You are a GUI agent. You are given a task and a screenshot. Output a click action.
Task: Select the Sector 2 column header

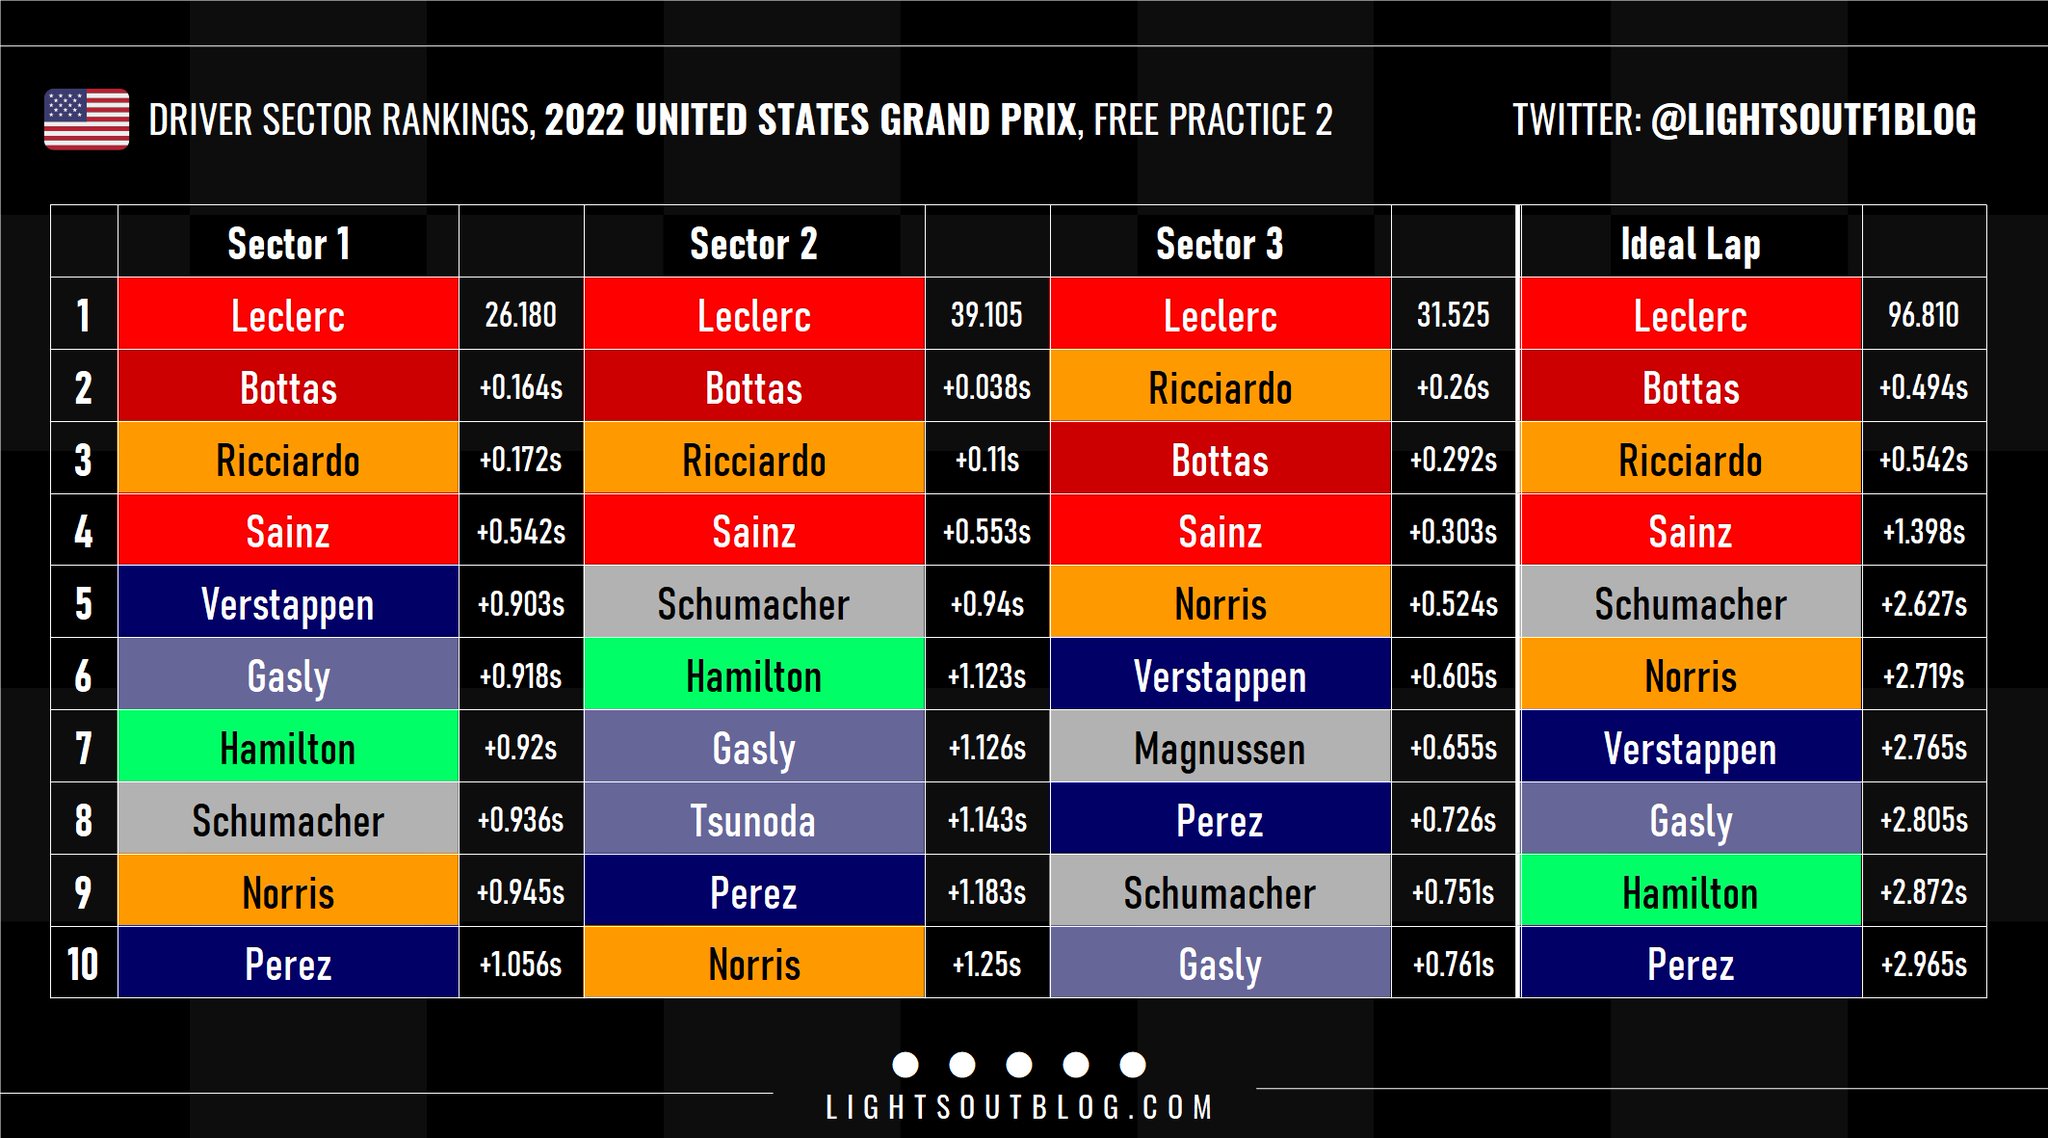(754, 244)
